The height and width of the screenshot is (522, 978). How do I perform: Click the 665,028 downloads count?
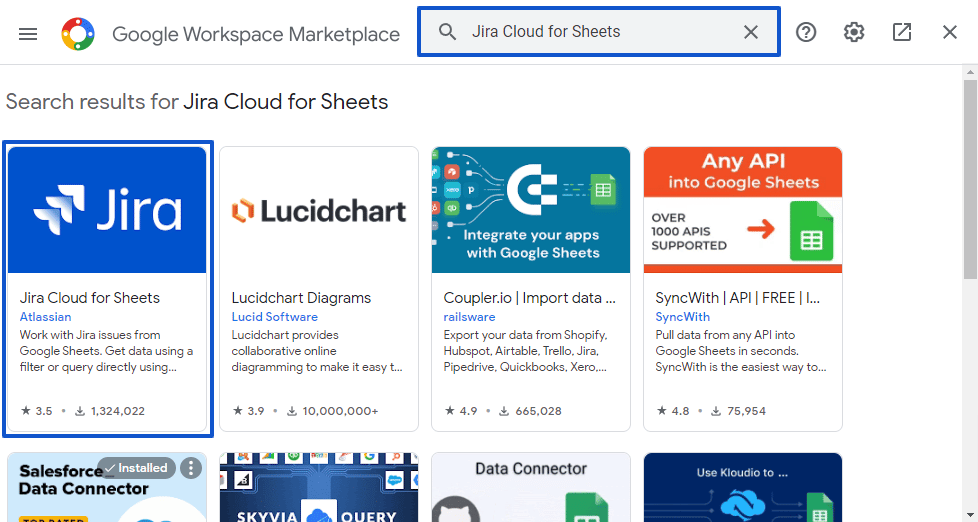[x=530, y=411]
